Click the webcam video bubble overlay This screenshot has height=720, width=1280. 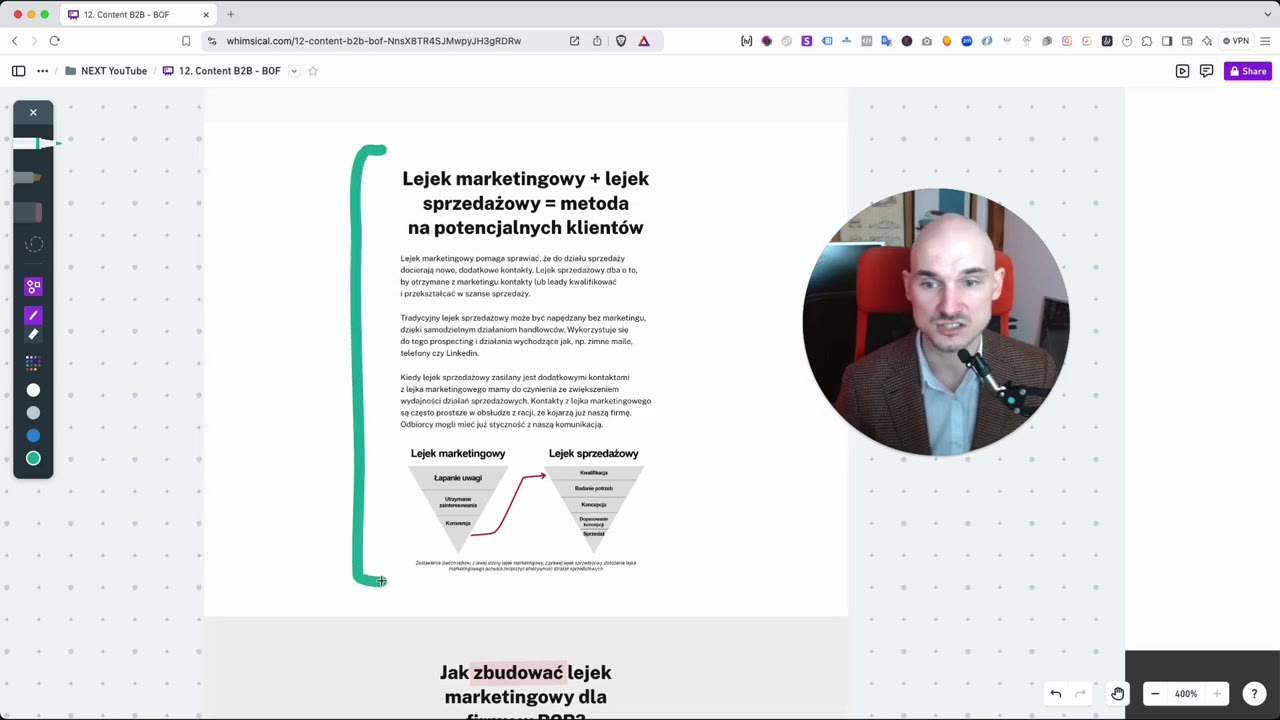pyautogui.click(x=936, y=322)
